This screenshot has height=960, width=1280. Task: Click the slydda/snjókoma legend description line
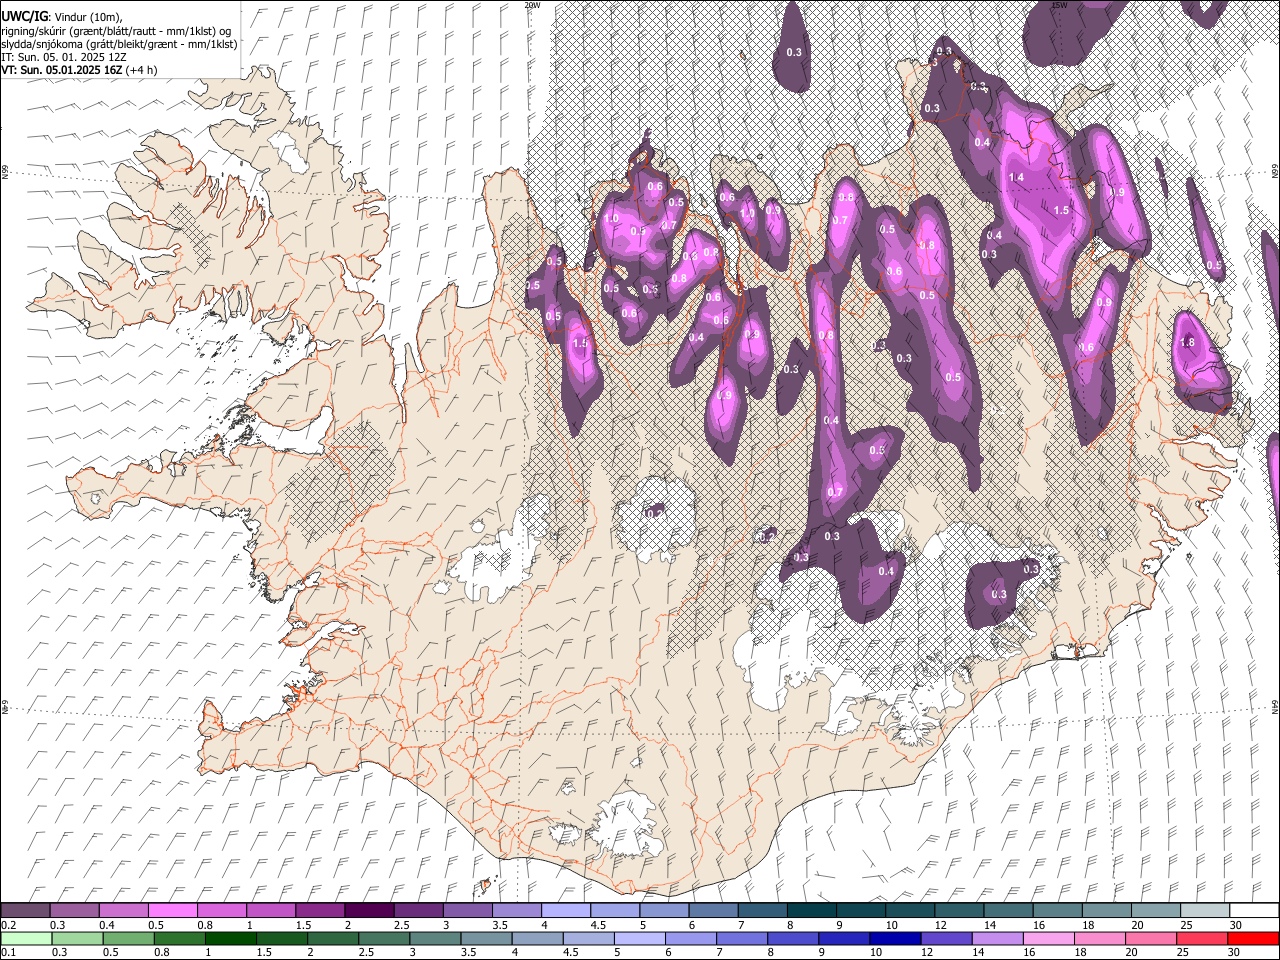(119, 44)
